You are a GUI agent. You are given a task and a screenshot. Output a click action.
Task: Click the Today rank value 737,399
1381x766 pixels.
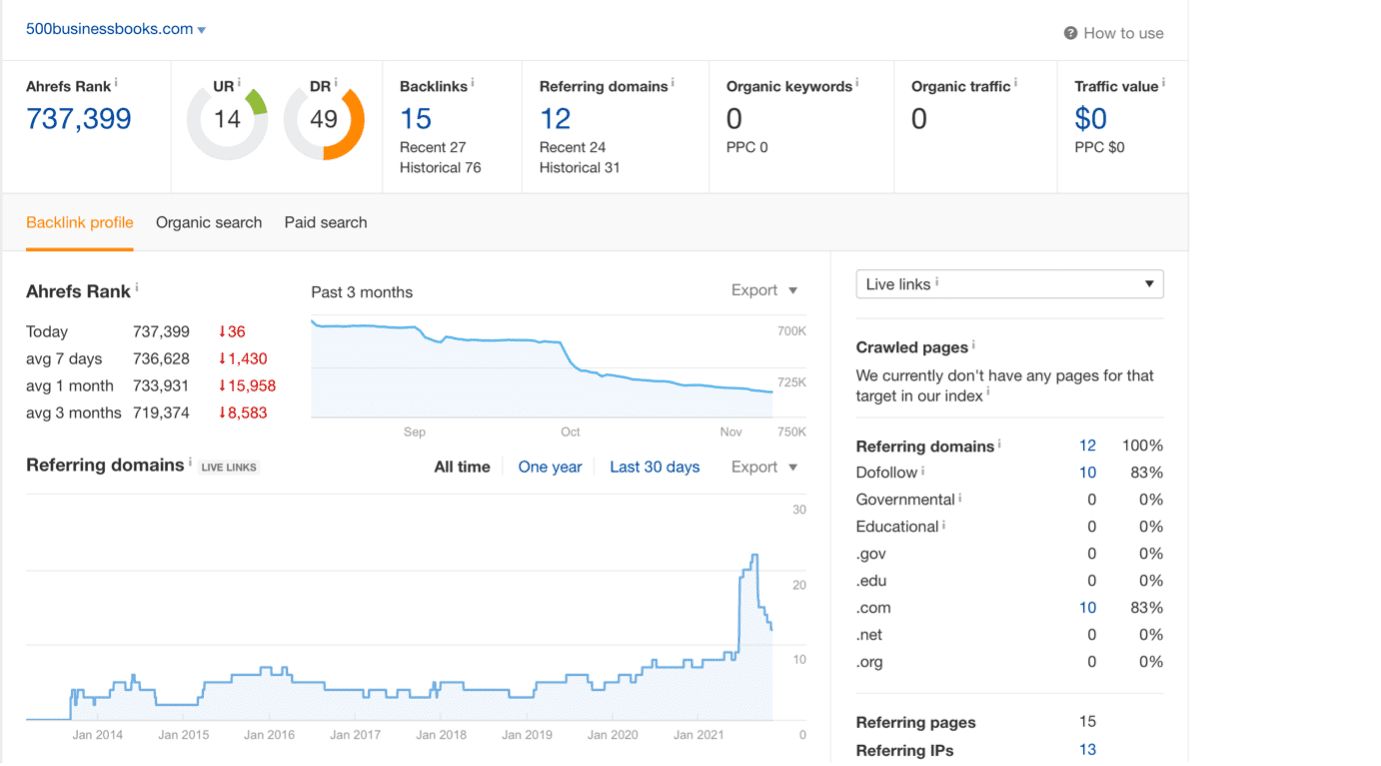[161, 332]
